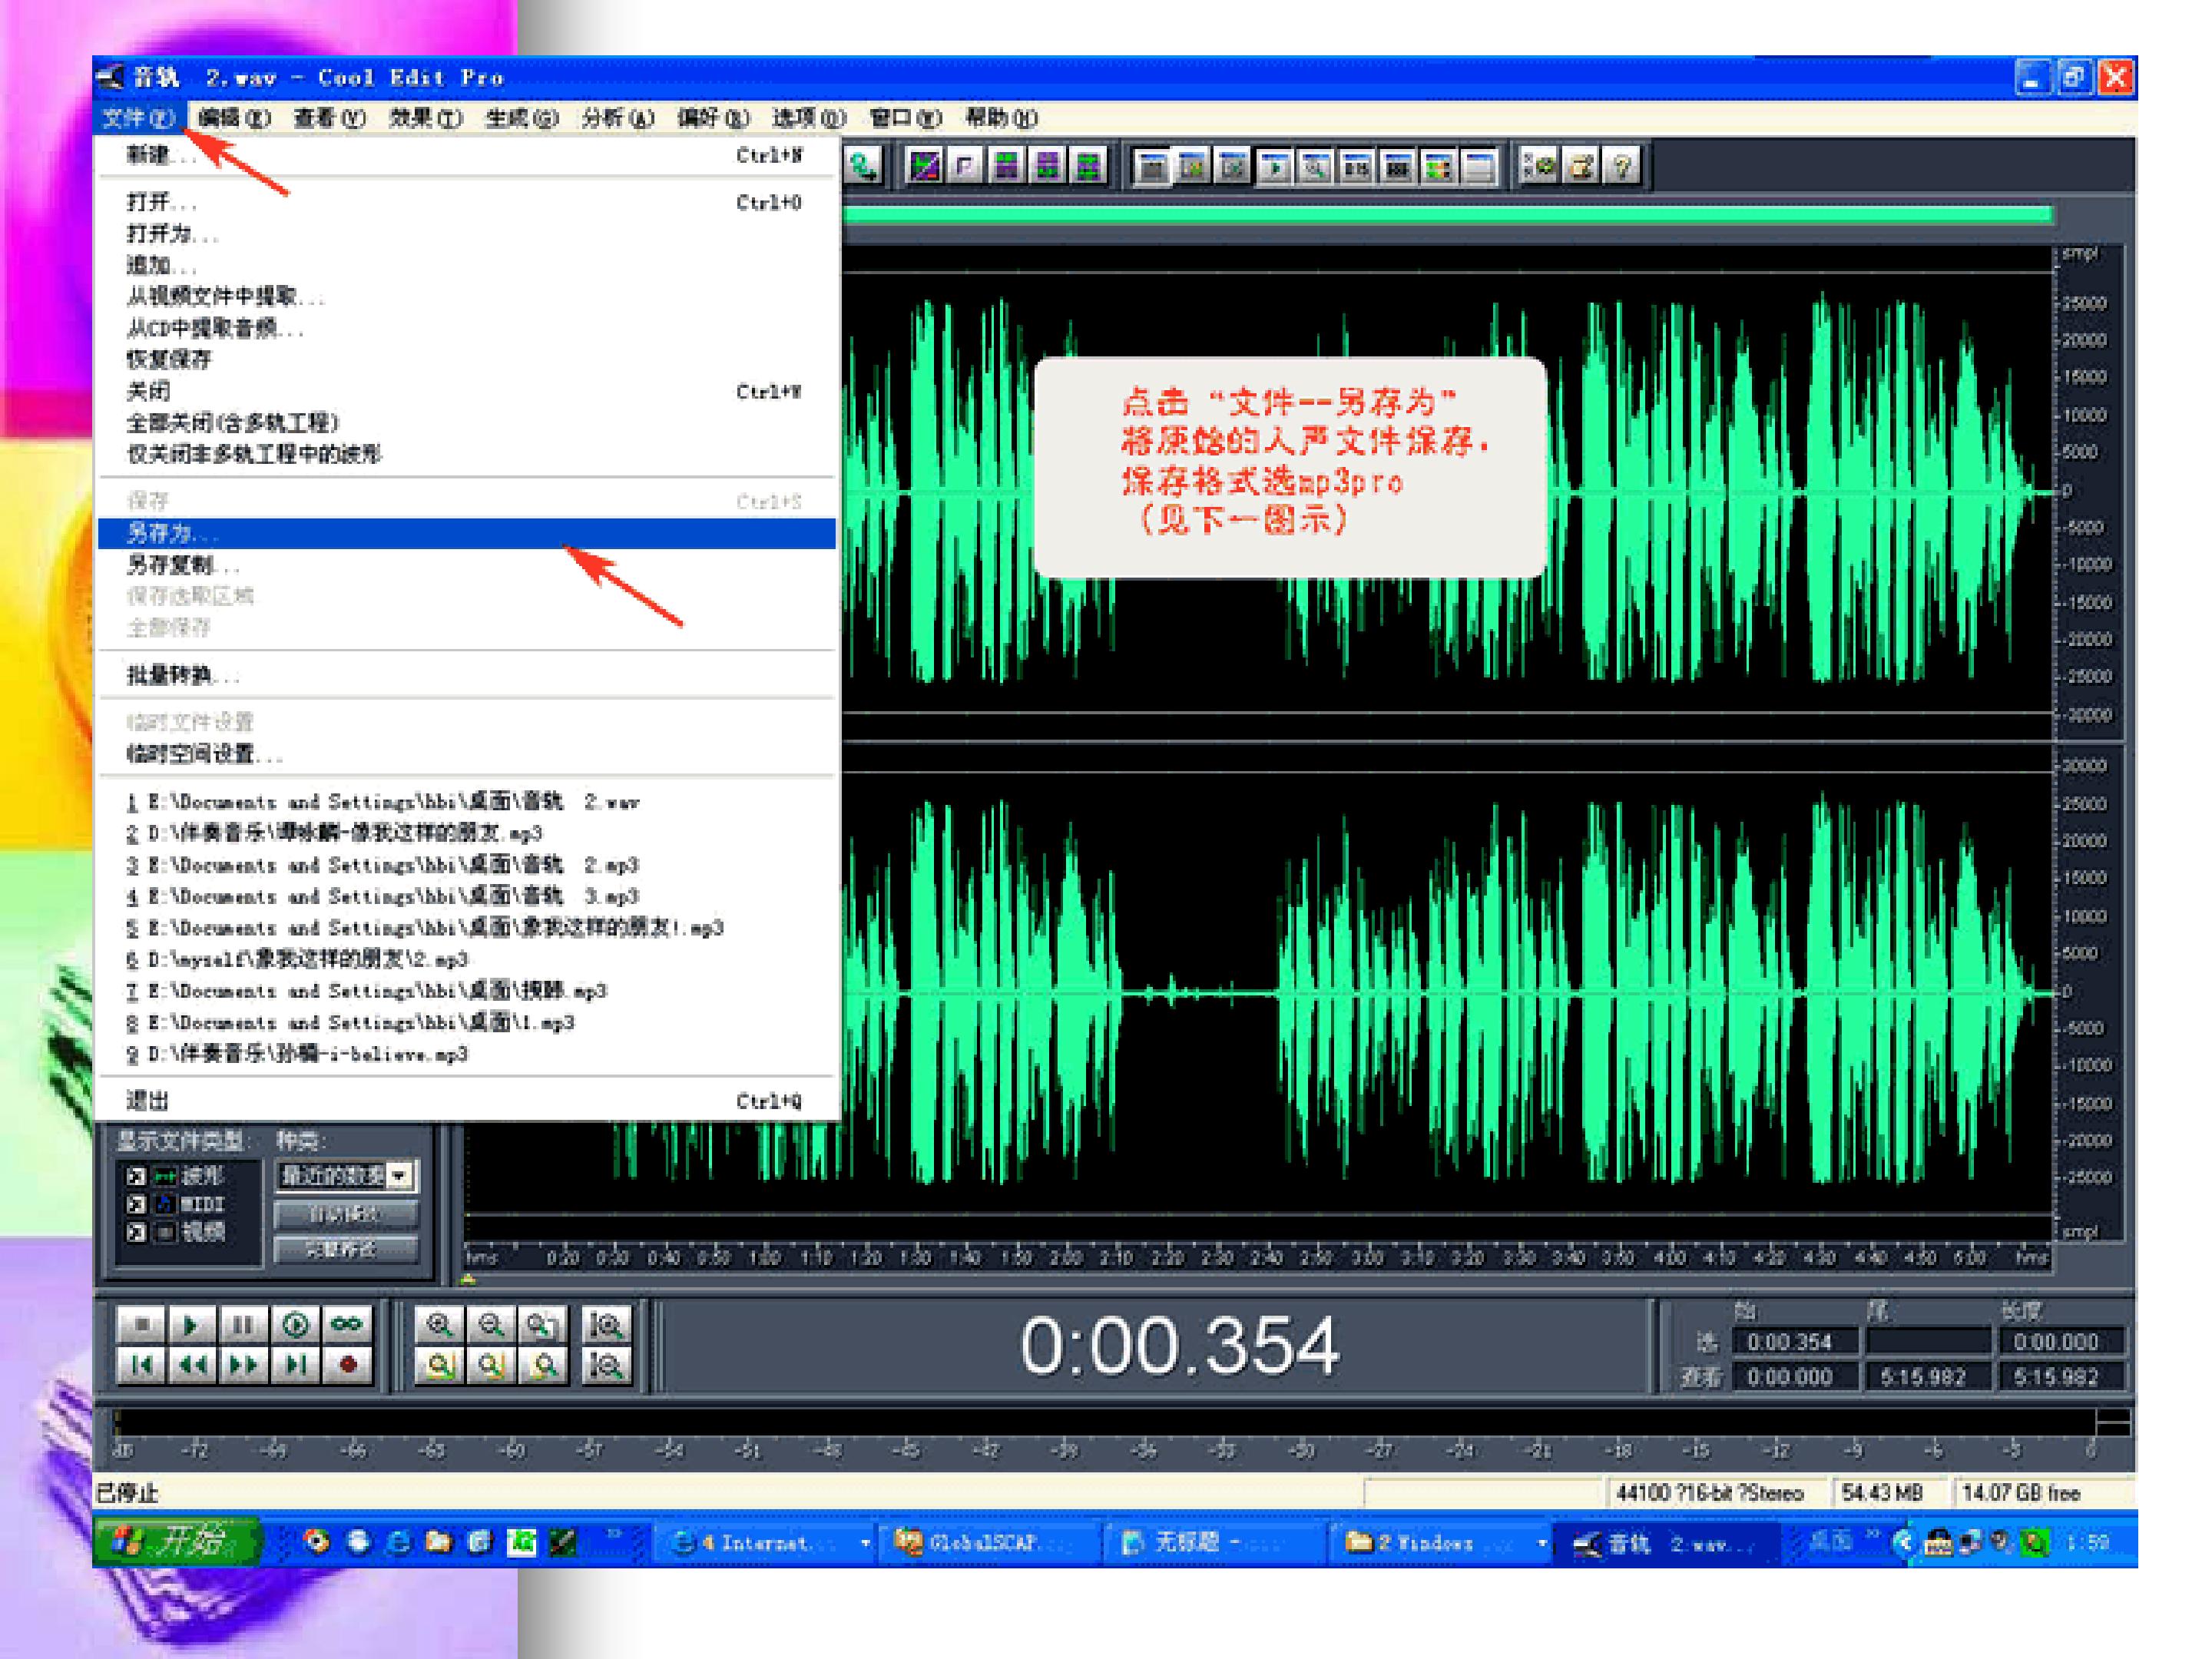This screenshot has width=2212, height=1659.
Task: Click the Play button in transport panel
Action: [190, 1325]
